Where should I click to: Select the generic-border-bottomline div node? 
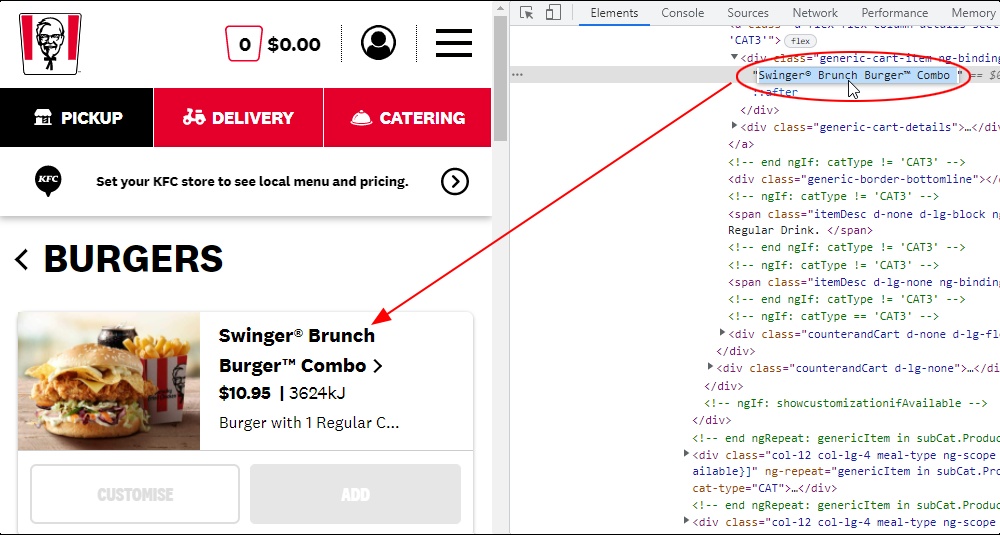[x=864, y=179]
